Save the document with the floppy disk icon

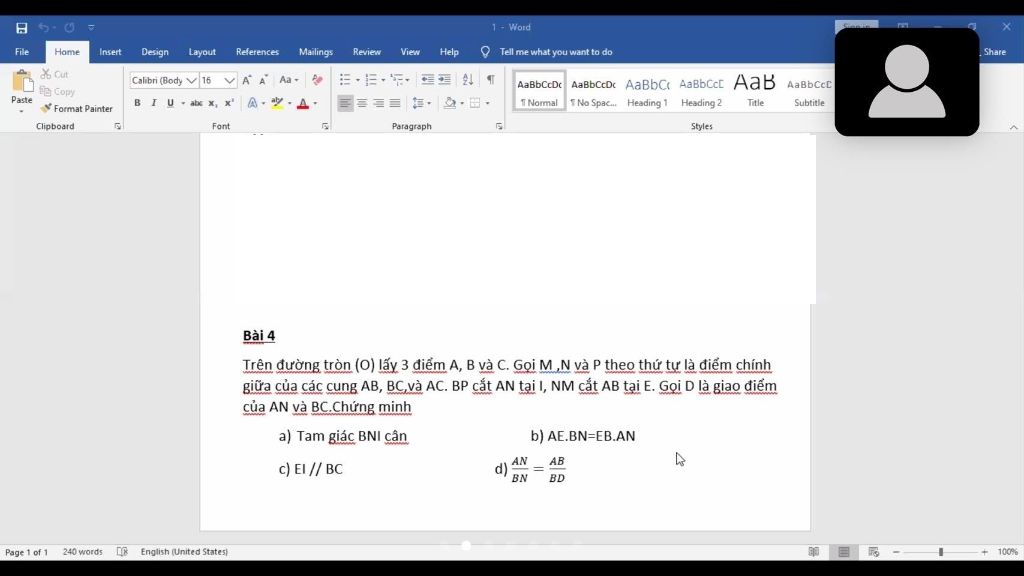pos(22,27)
